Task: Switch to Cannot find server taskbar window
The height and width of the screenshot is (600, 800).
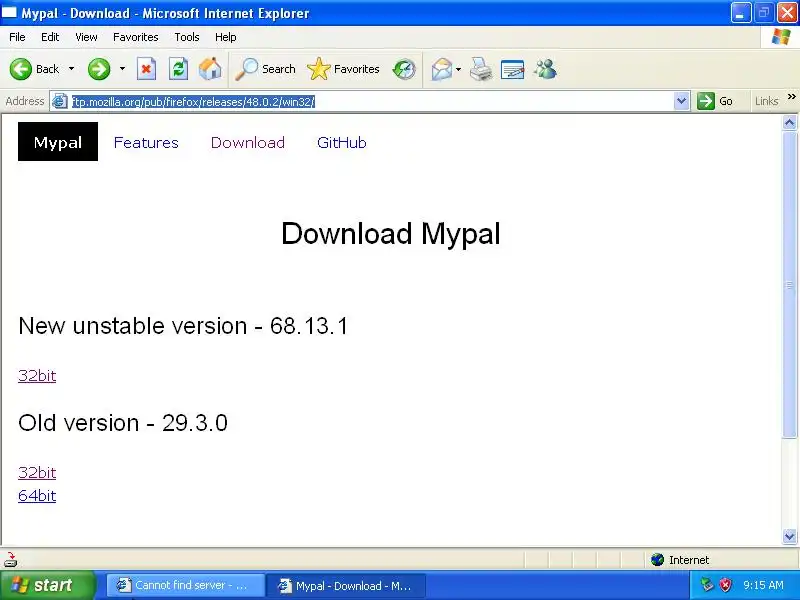Action: click(x=186, y=585)
